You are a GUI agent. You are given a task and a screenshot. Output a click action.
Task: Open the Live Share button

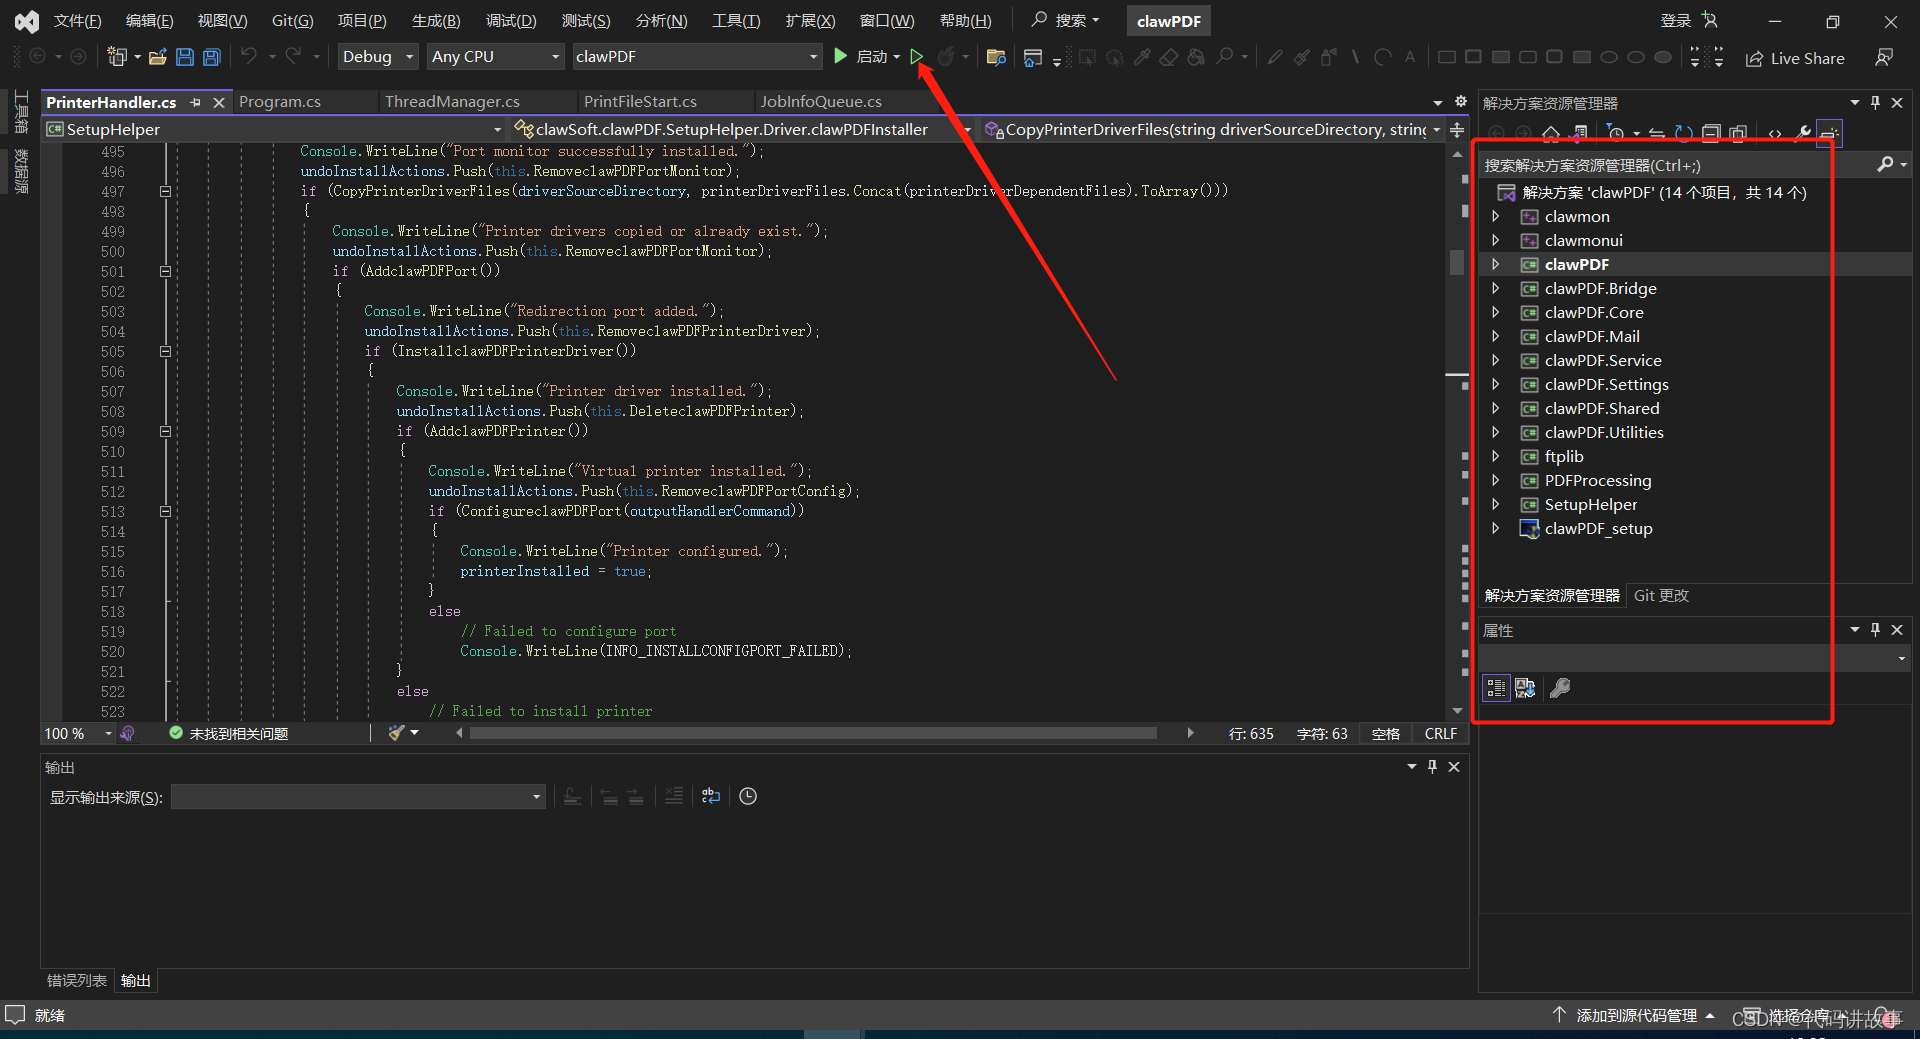[1795, 58]
